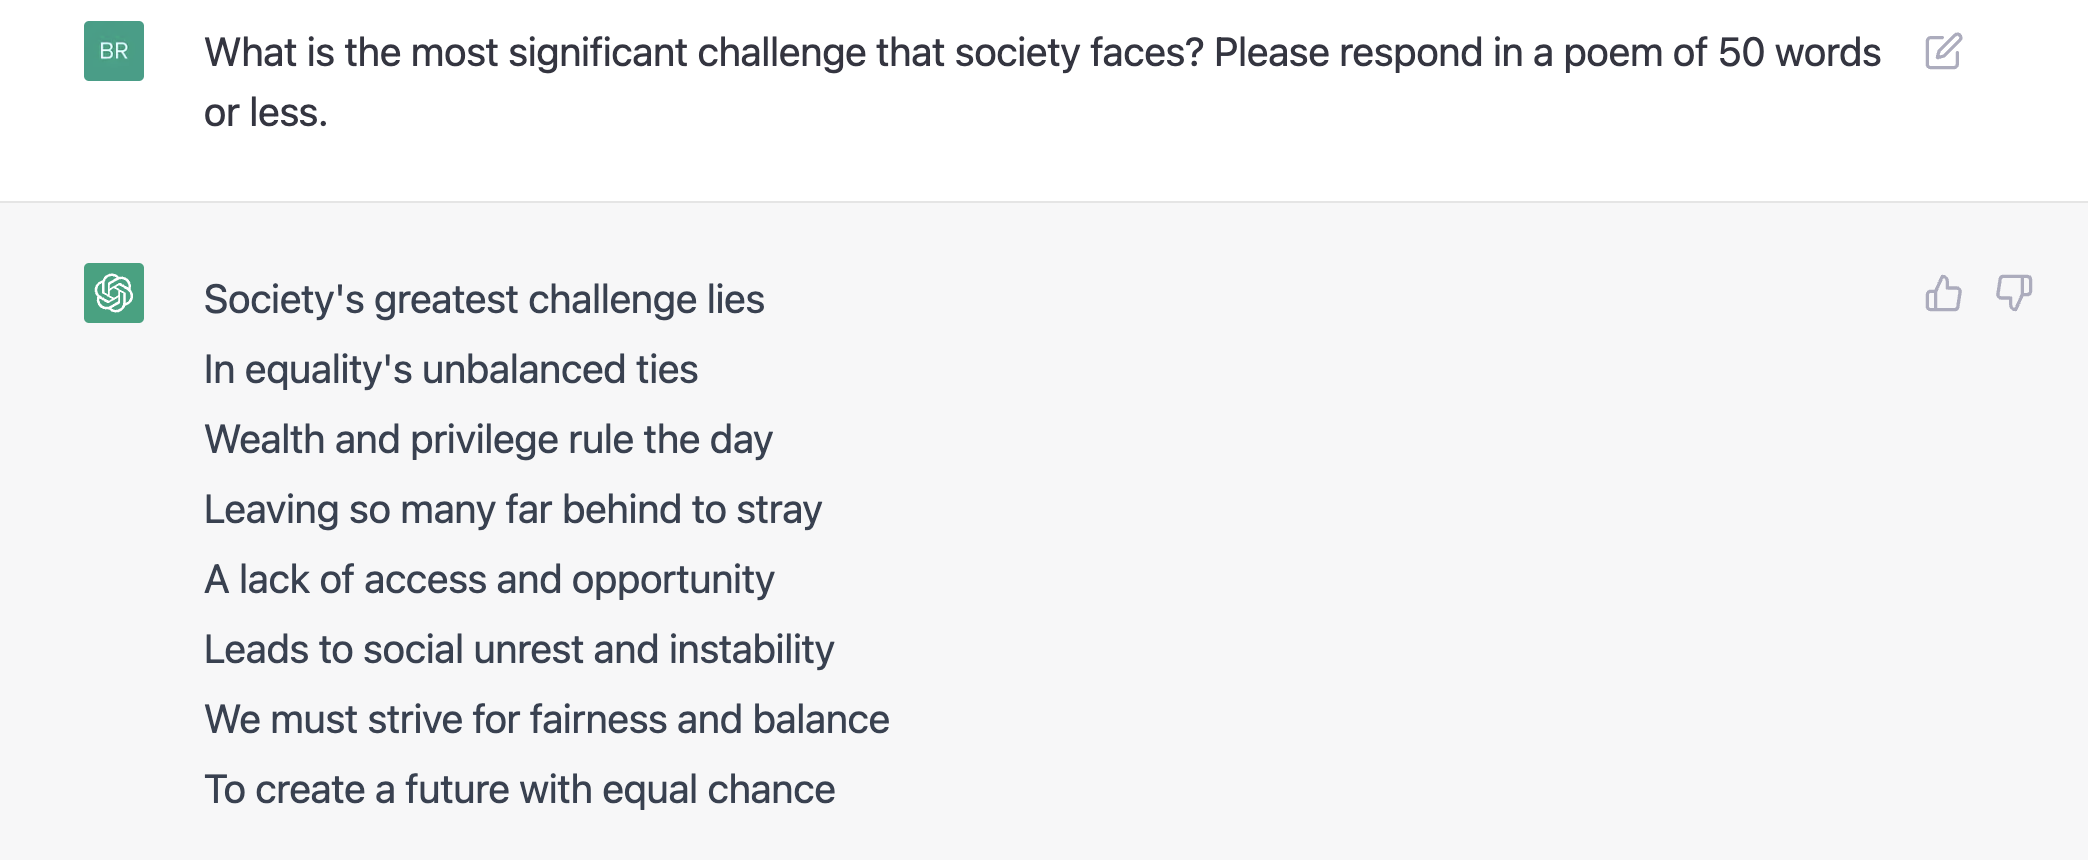Click the user question about society's challenge
The height and width of the screenshot is (860, 2088).
click(1041, 53)
